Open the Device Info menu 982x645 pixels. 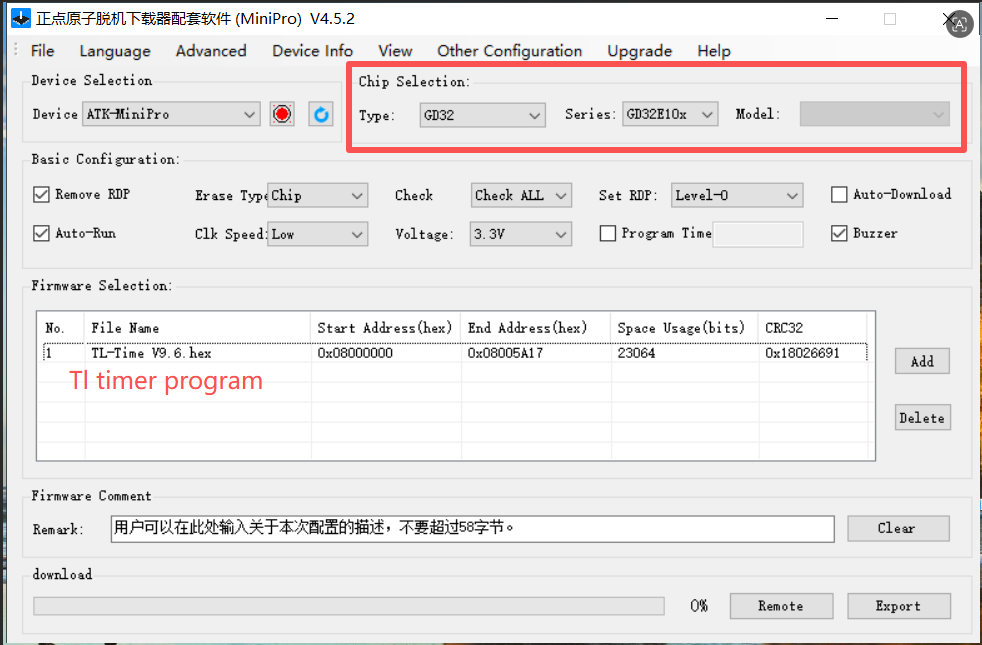click(x=313, y=51)
